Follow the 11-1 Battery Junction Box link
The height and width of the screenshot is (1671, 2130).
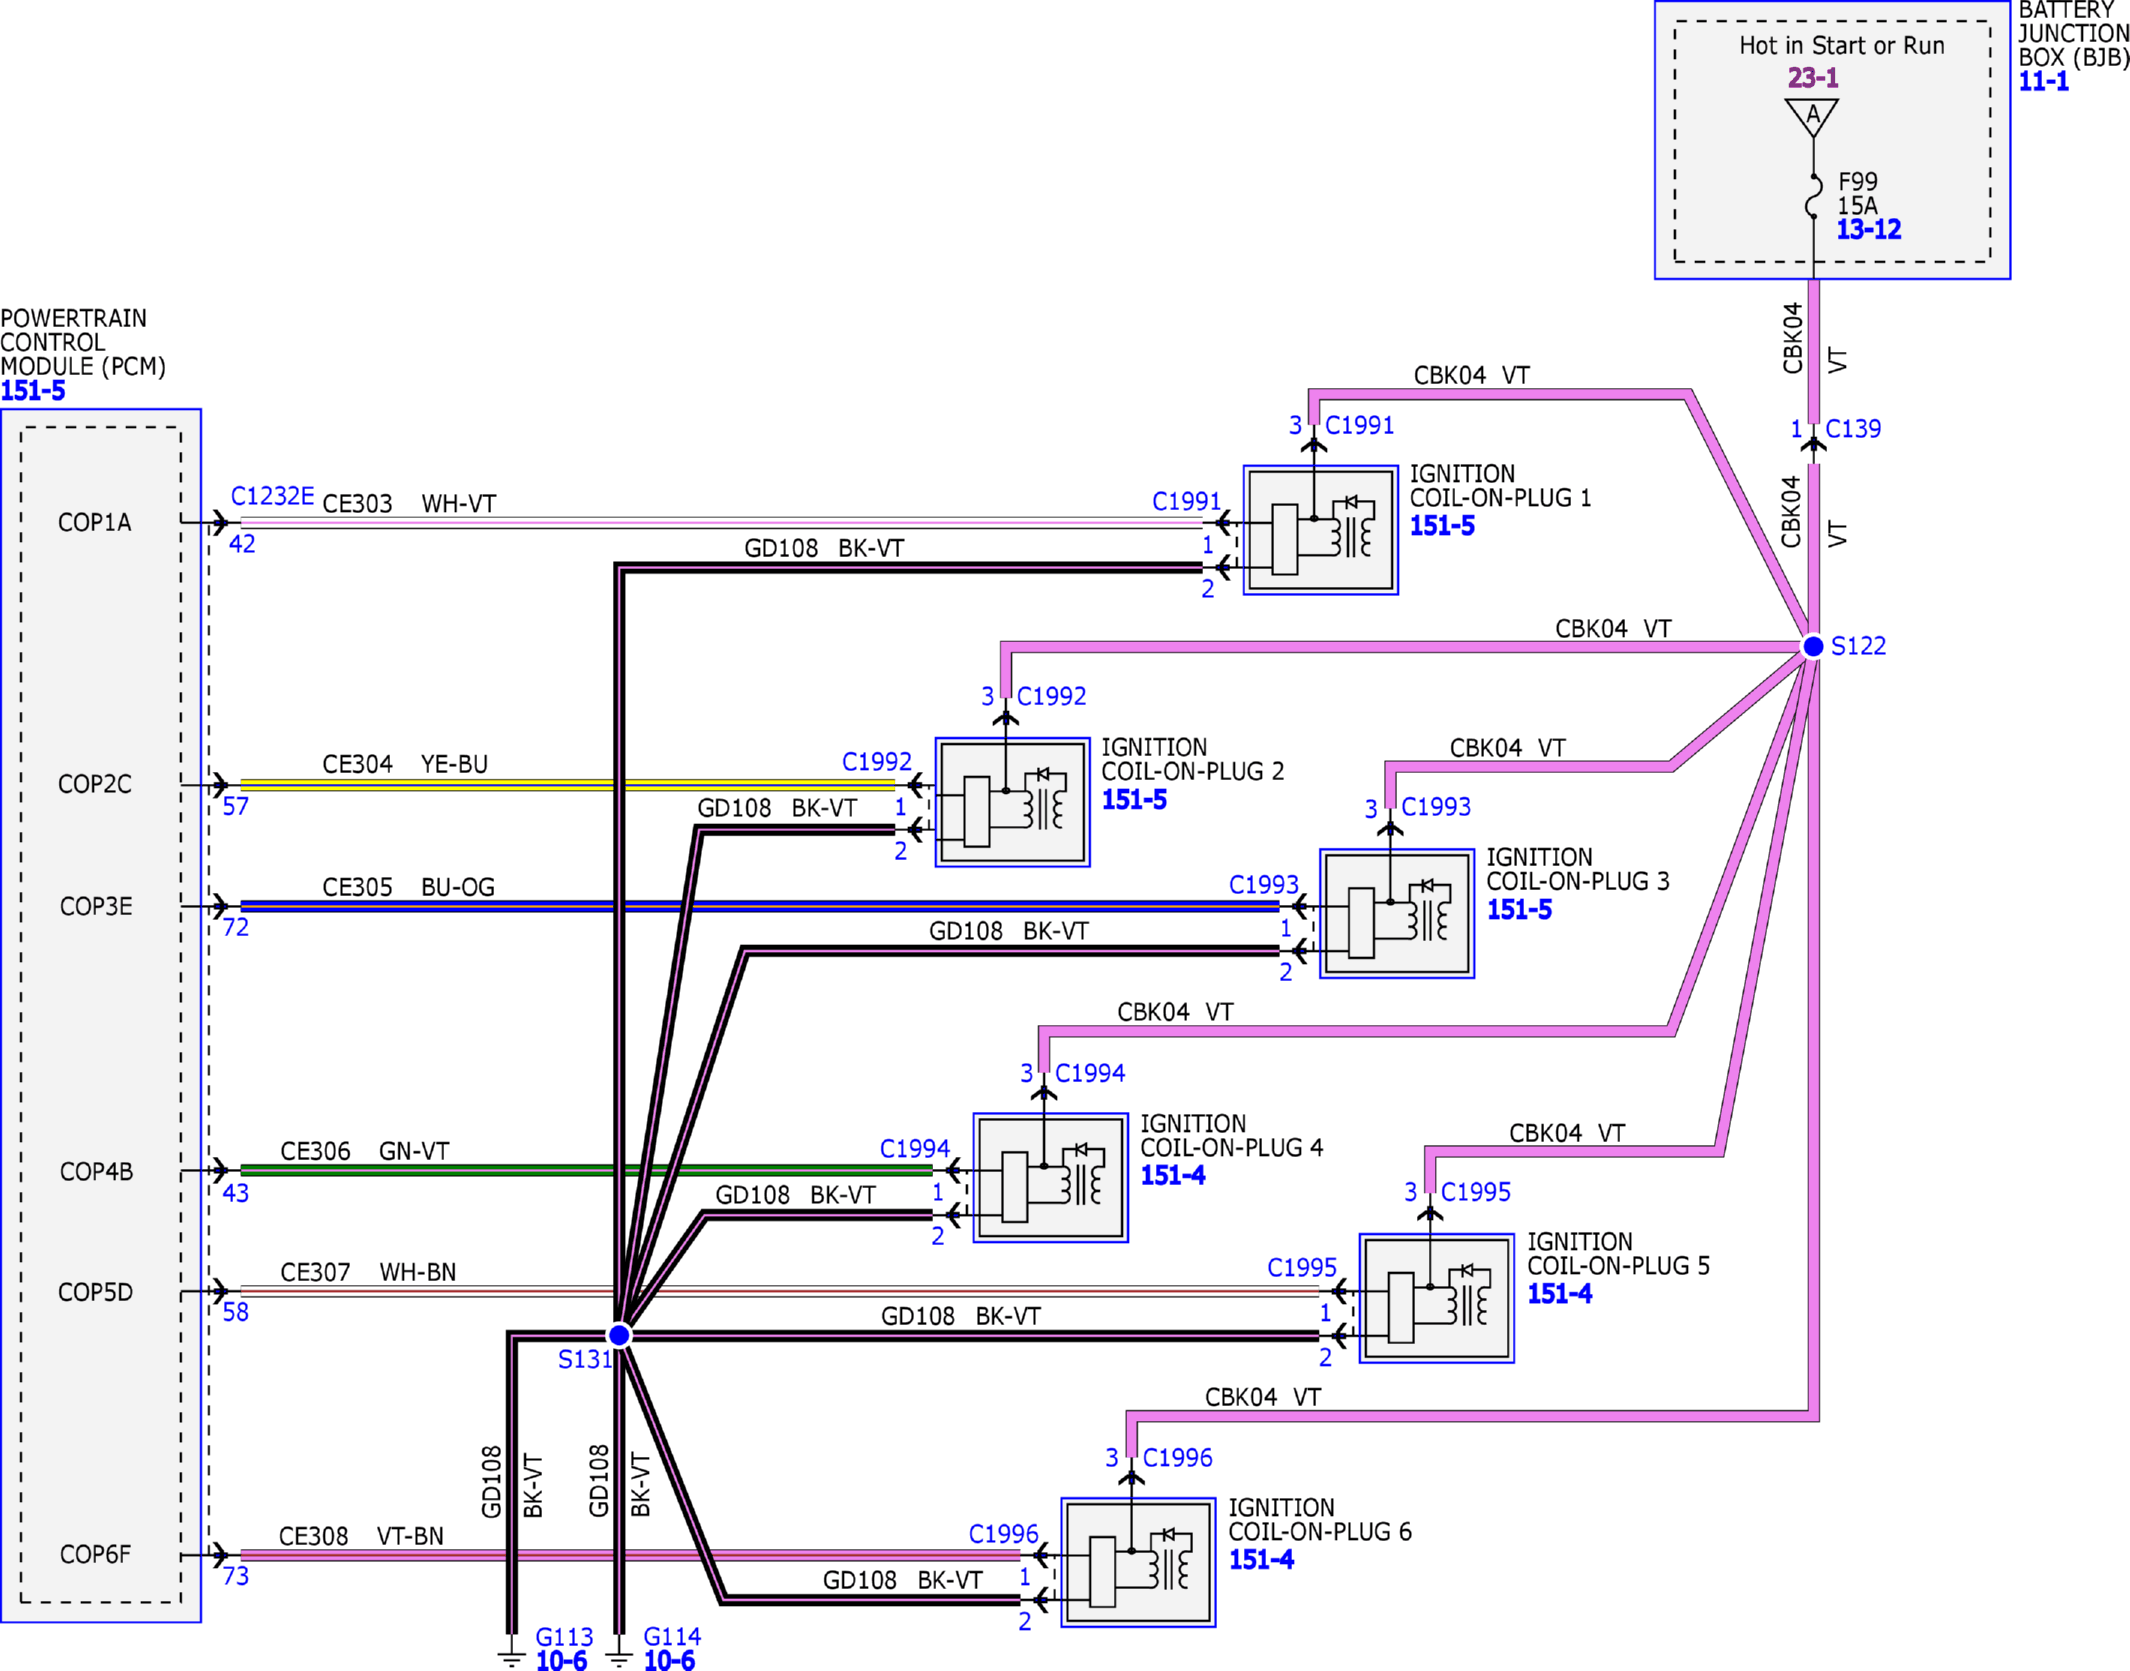[2044, 82]
